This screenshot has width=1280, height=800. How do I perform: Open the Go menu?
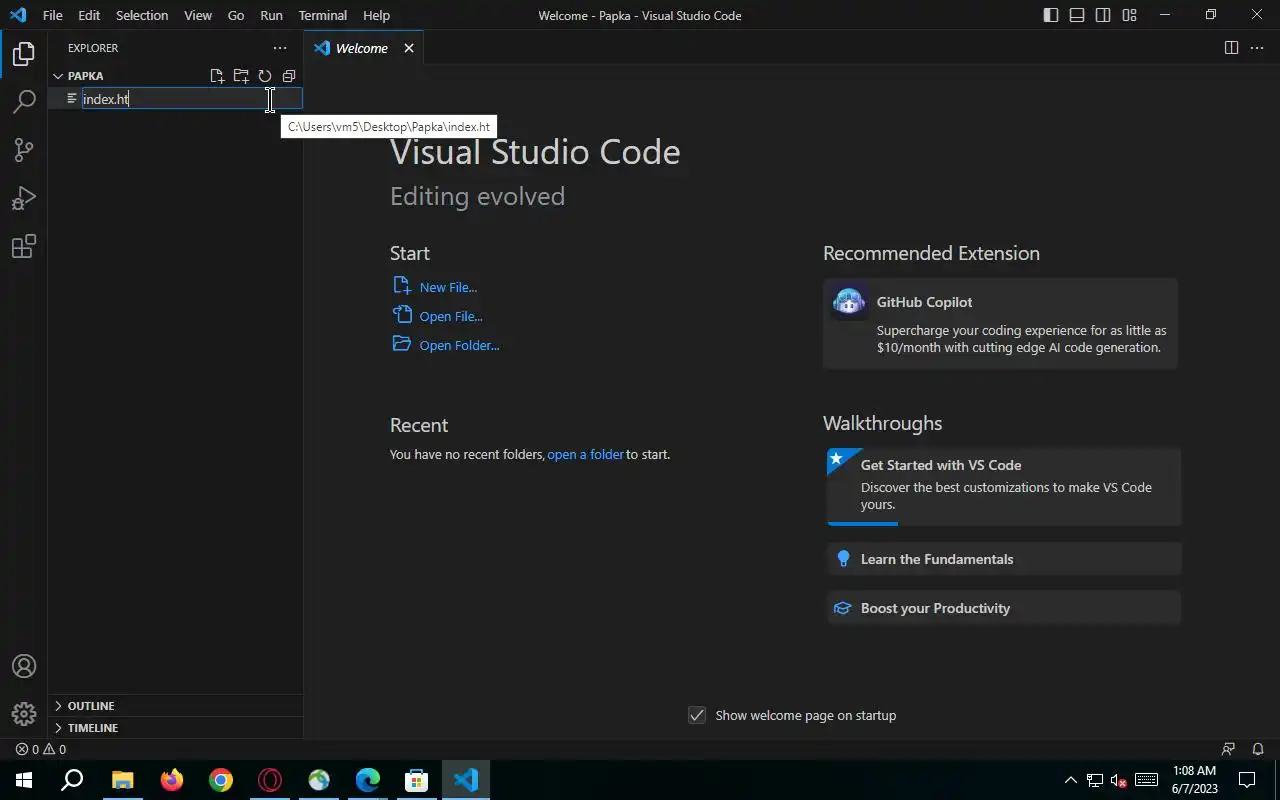coord(236,15)
